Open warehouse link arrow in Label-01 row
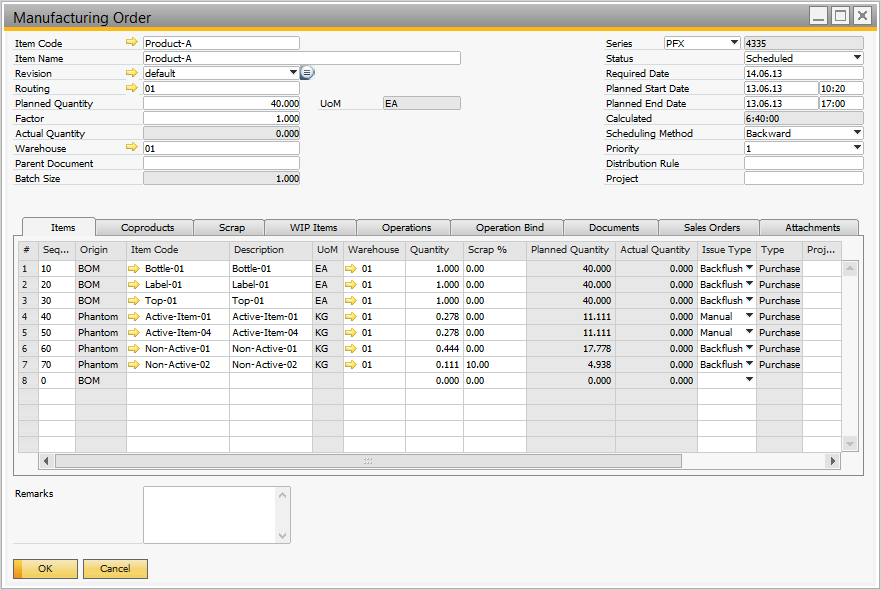This screenshot has width=881, height=590. pyautogui.click(x=351, y=284)
